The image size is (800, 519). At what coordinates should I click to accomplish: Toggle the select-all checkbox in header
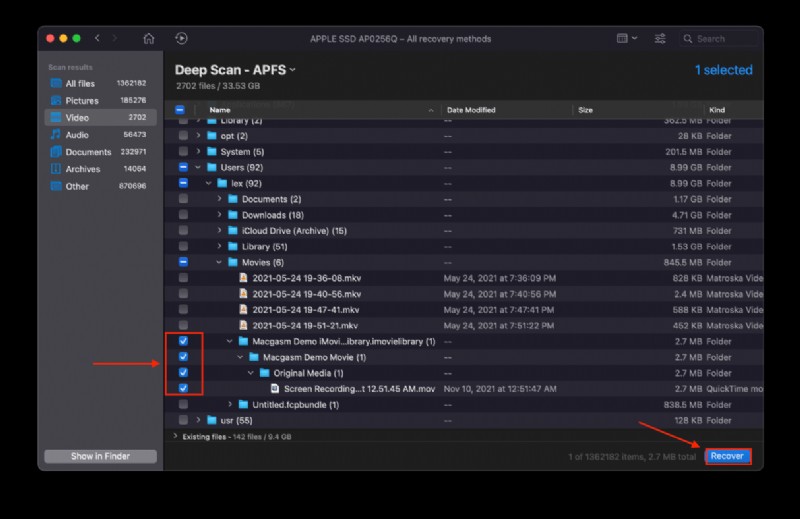[x=180, y=110]
